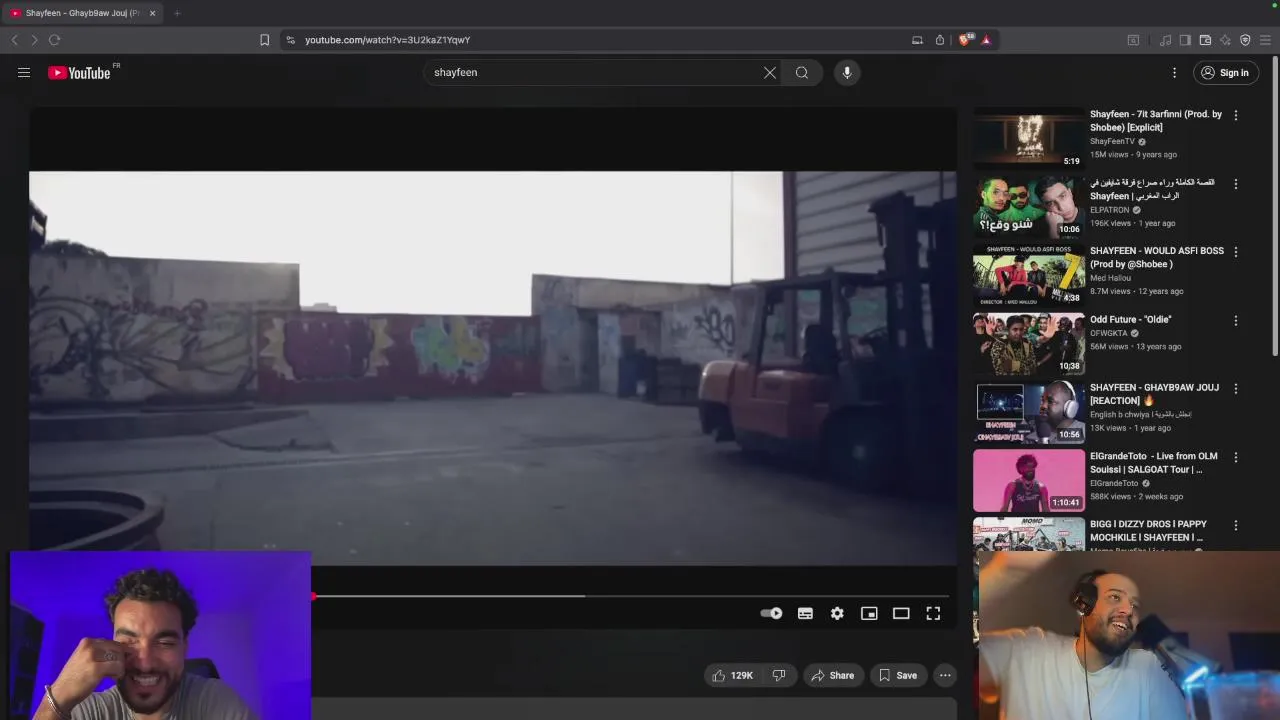Viewport: 1280px width, 720px height.
Task: Click the youtube.com address URL field
Action: point(600,40)
